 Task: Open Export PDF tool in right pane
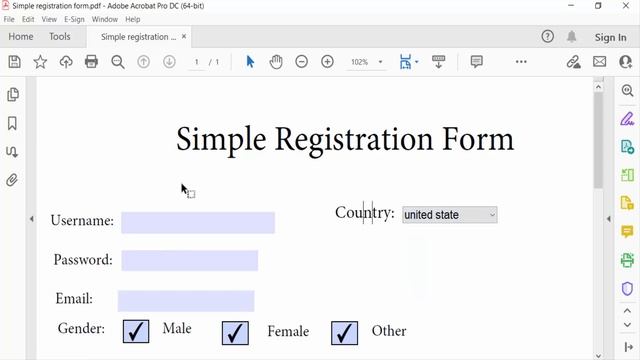[627, 146]
